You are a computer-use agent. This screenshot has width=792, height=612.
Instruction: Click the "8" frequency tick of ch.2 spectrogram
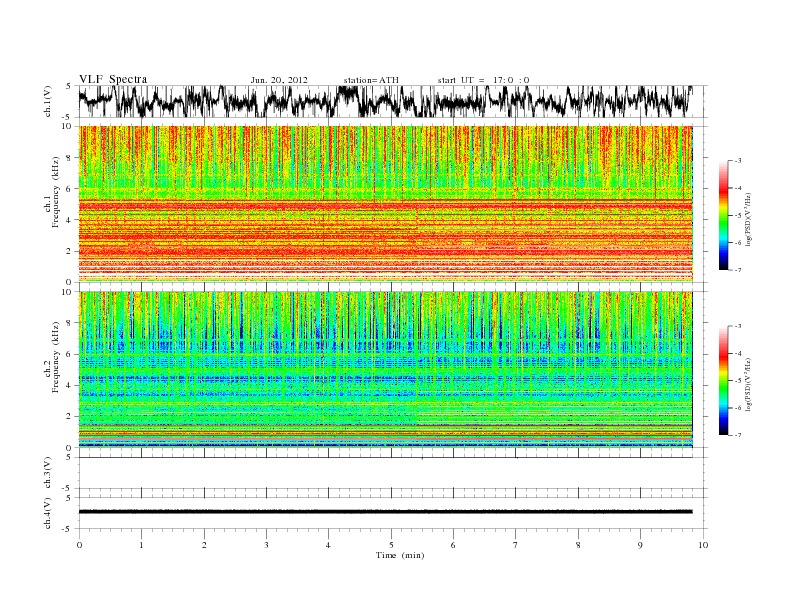69,323
